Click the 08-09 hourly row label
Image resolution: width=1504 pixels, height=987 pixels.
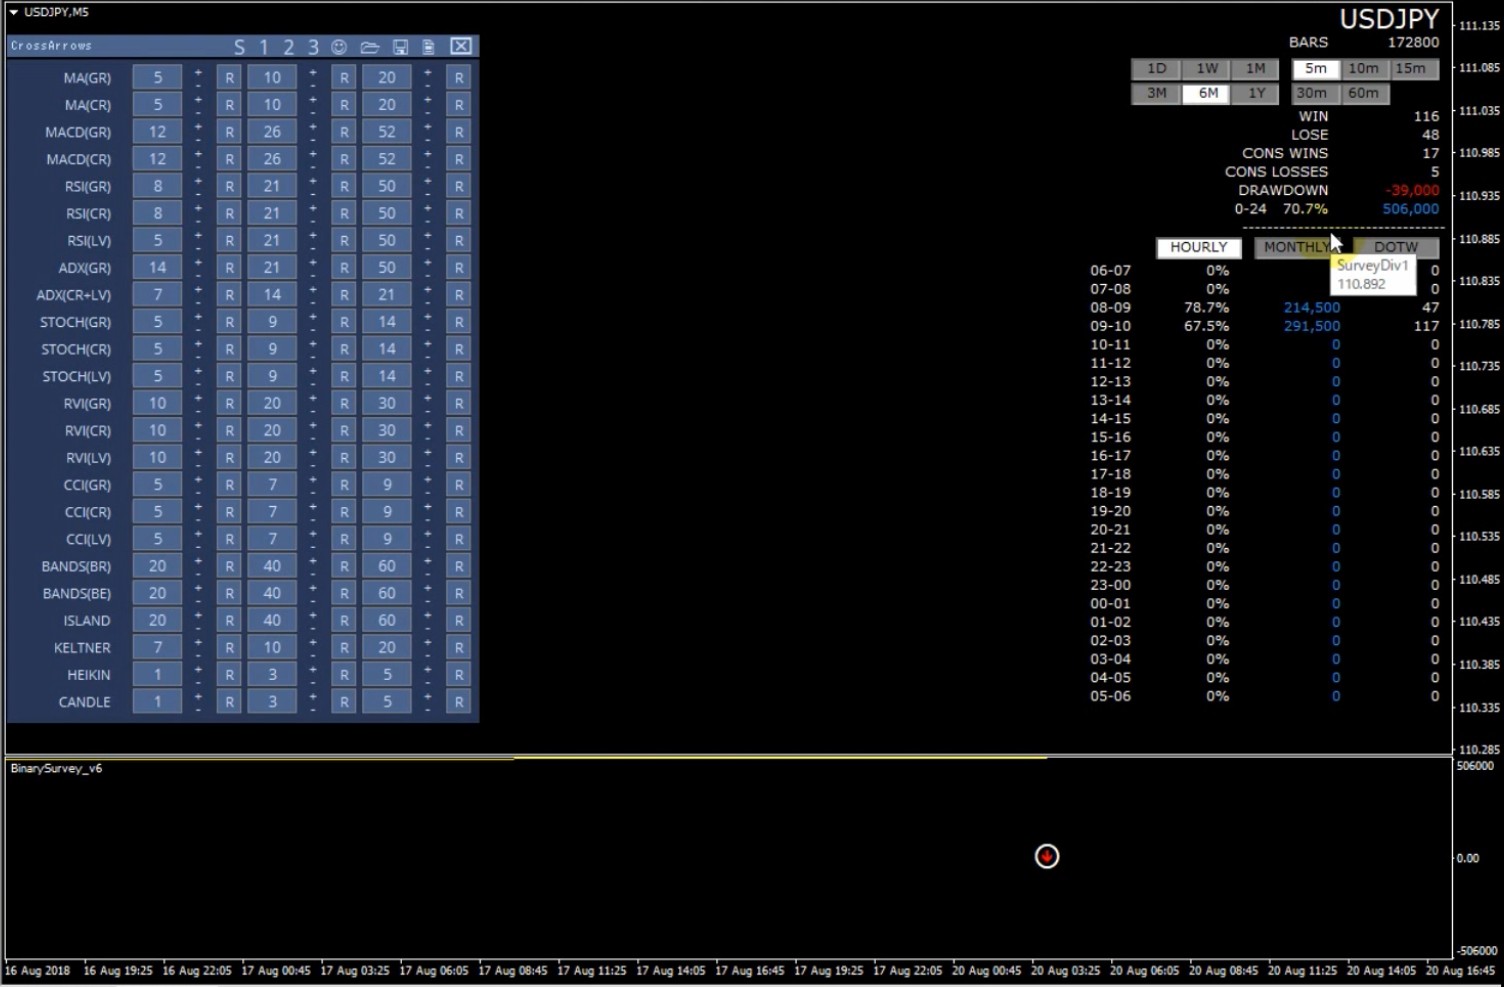1110,308
